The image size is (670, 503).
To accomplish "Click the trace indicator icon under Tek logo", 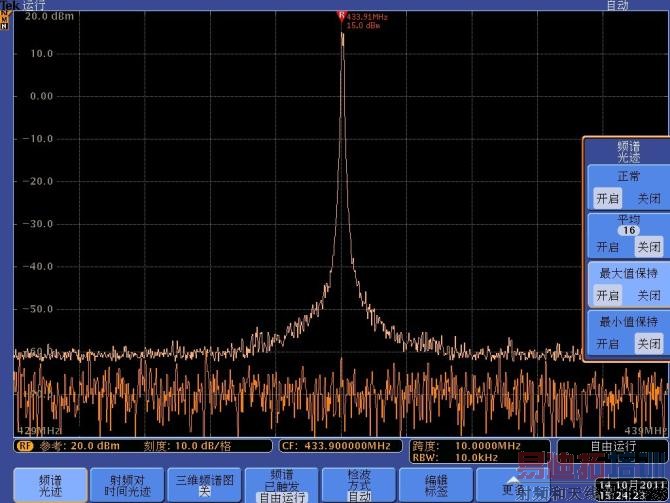I will click(4, 19).
